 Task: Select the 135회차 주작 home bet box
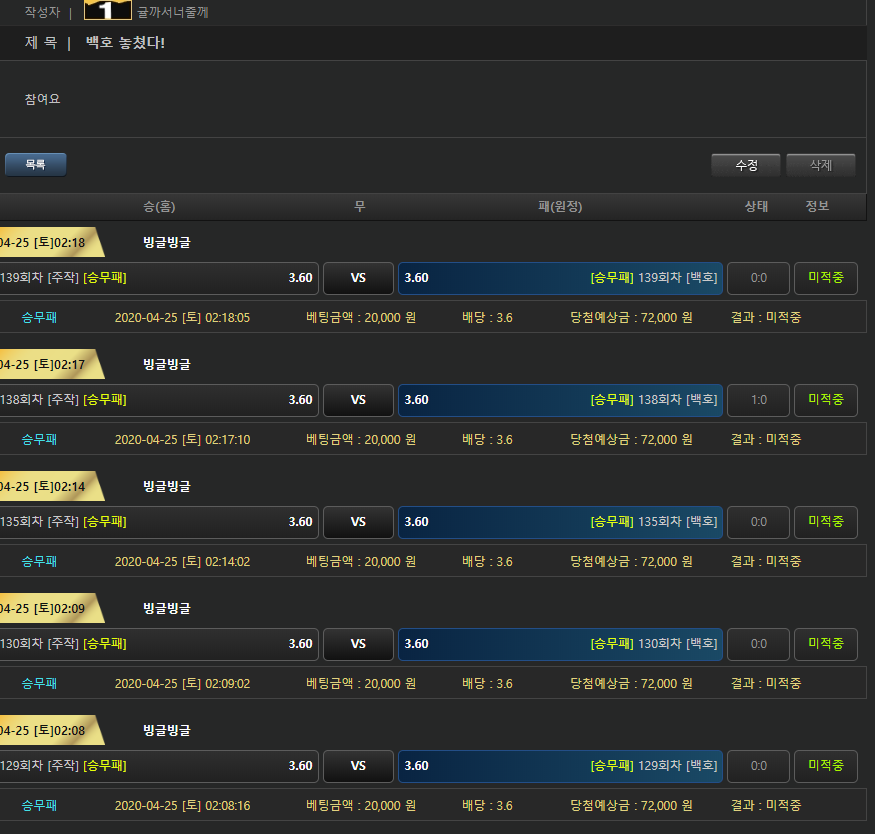pos(158,522)
